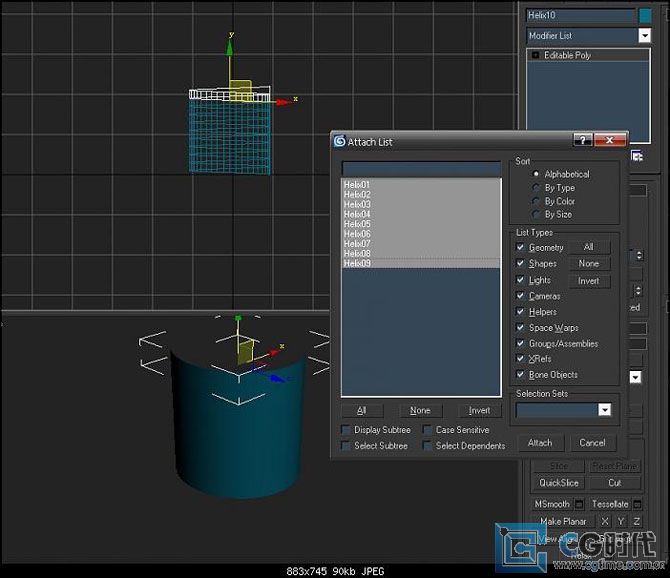This screenshot has height=578, width=670.
Task: Click the Attach List search field
Action: click(421, 169)
